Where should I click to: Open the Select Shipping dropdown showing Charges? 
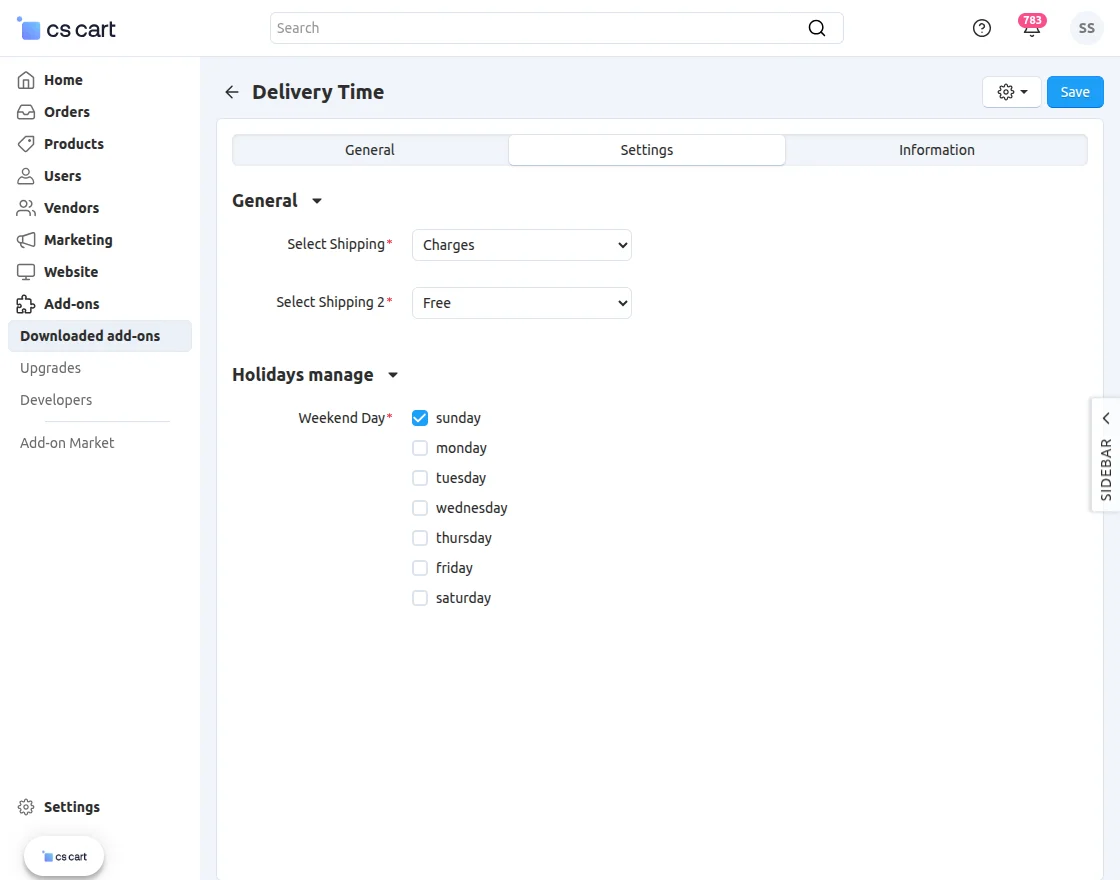pos(521,244)
